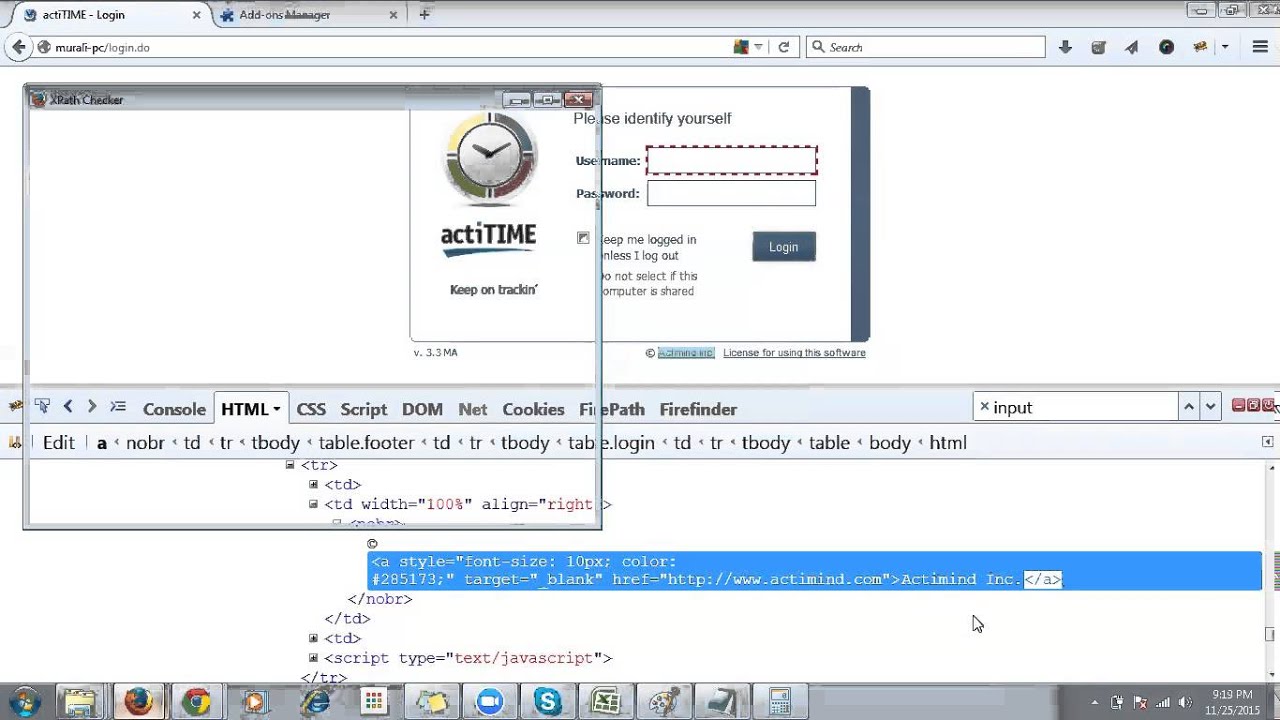Screen dimensions: 1280x720
Task: Click the Firebug forward history arrow
Action: point(92,406)
